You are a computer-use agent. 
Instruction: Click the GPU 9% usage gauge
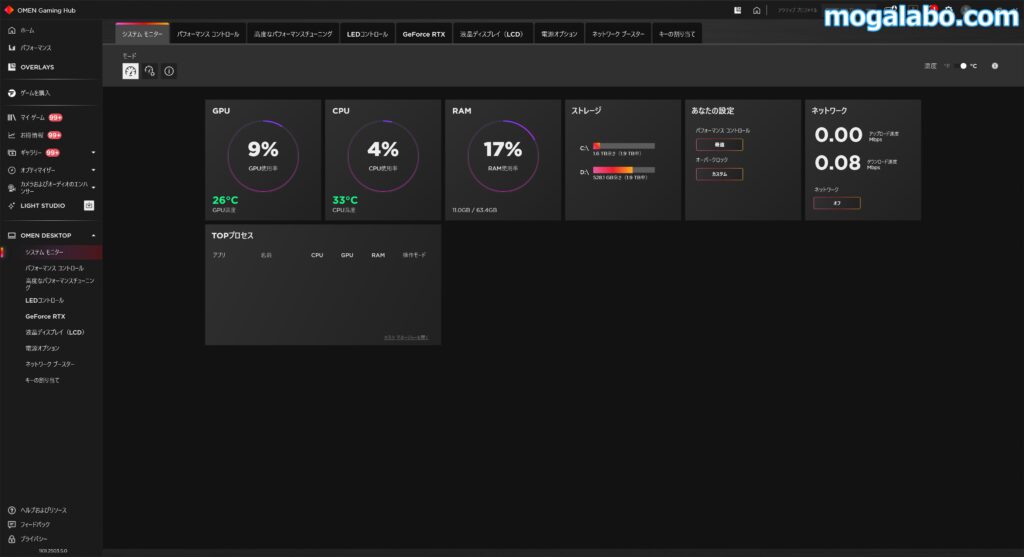[x=263, y=156]
